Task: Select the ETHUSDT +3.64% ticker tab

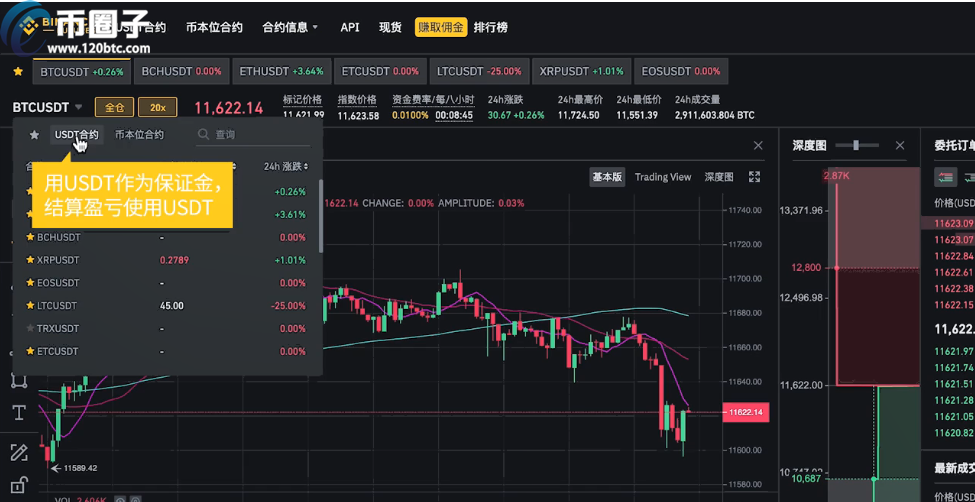Action: tap(282, 72)
